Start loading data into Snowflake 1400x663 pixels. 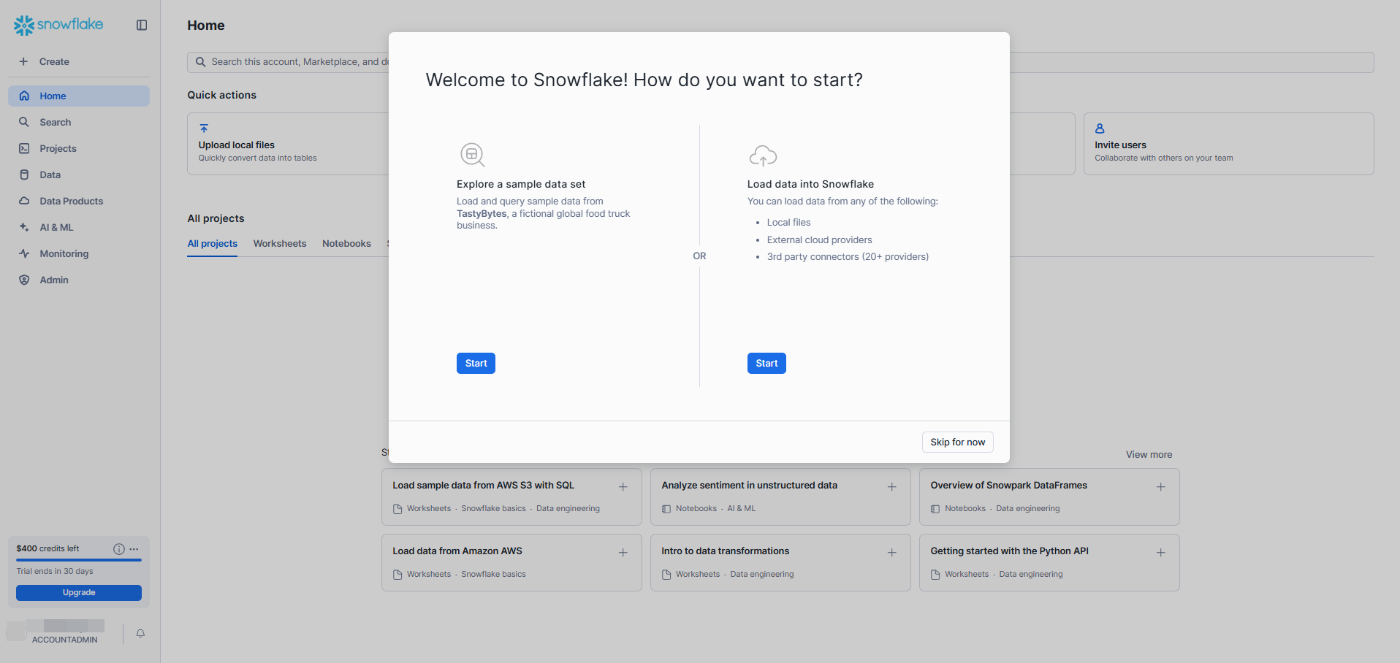tap(767, 363)
